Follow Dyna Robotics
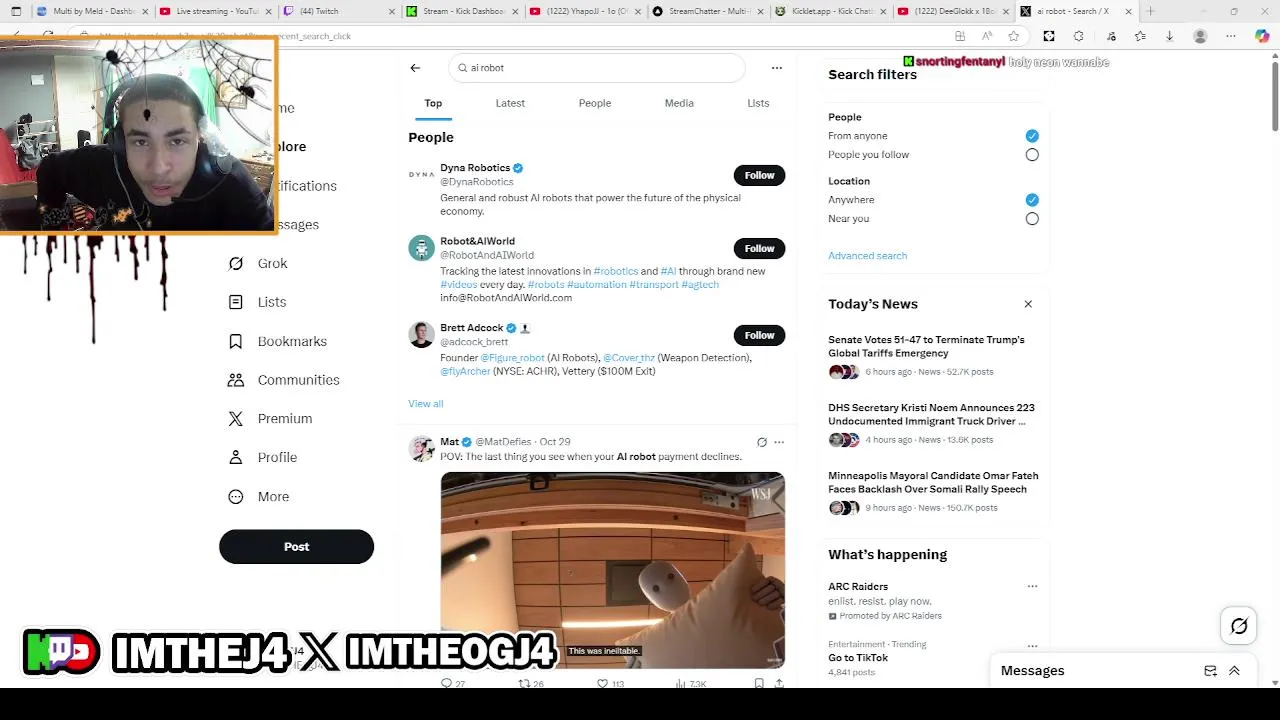Viewport: 1280px width, 720px height. point(759,175)
